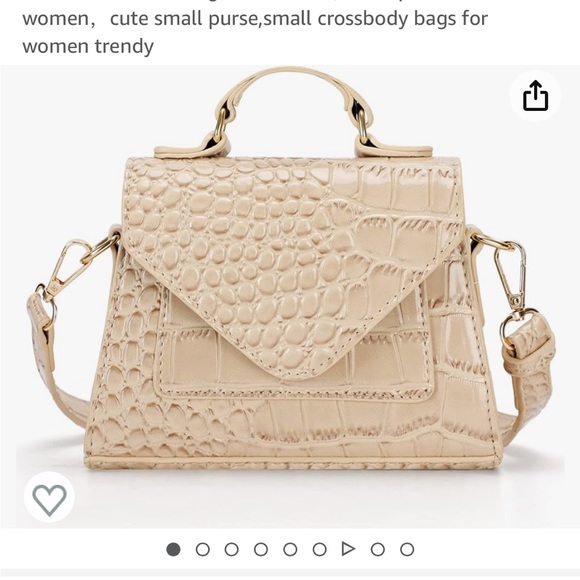Switch to the third image carousel dot
Screen dimensions: 580x580
[x=232, y=549]
